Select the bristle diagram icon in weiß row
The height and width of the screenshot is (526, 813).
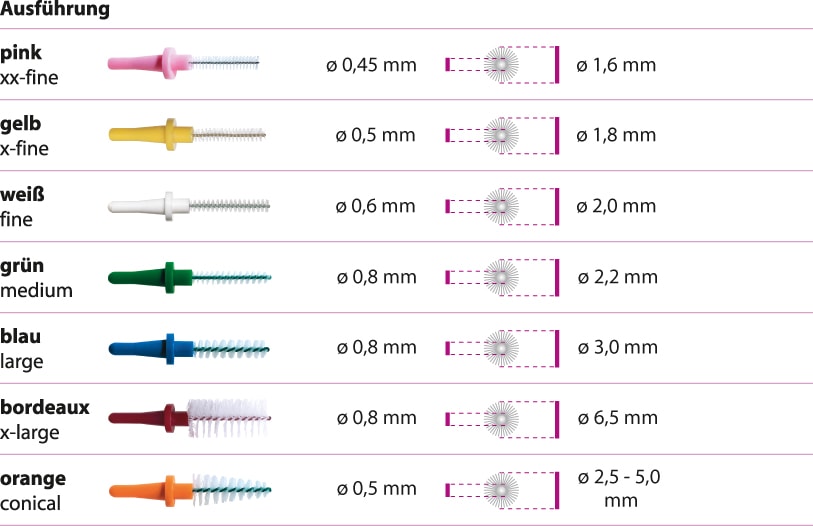click(x=502, y=206)
